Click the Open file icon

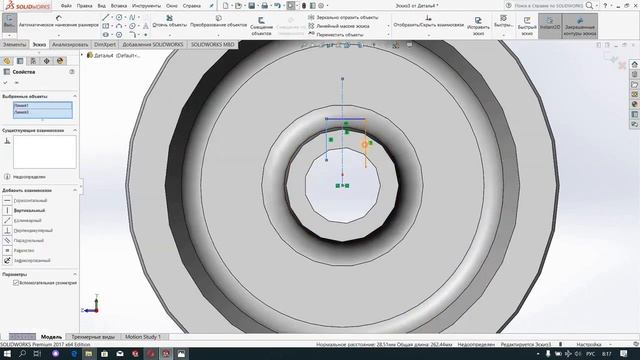[x=238, y=6]
